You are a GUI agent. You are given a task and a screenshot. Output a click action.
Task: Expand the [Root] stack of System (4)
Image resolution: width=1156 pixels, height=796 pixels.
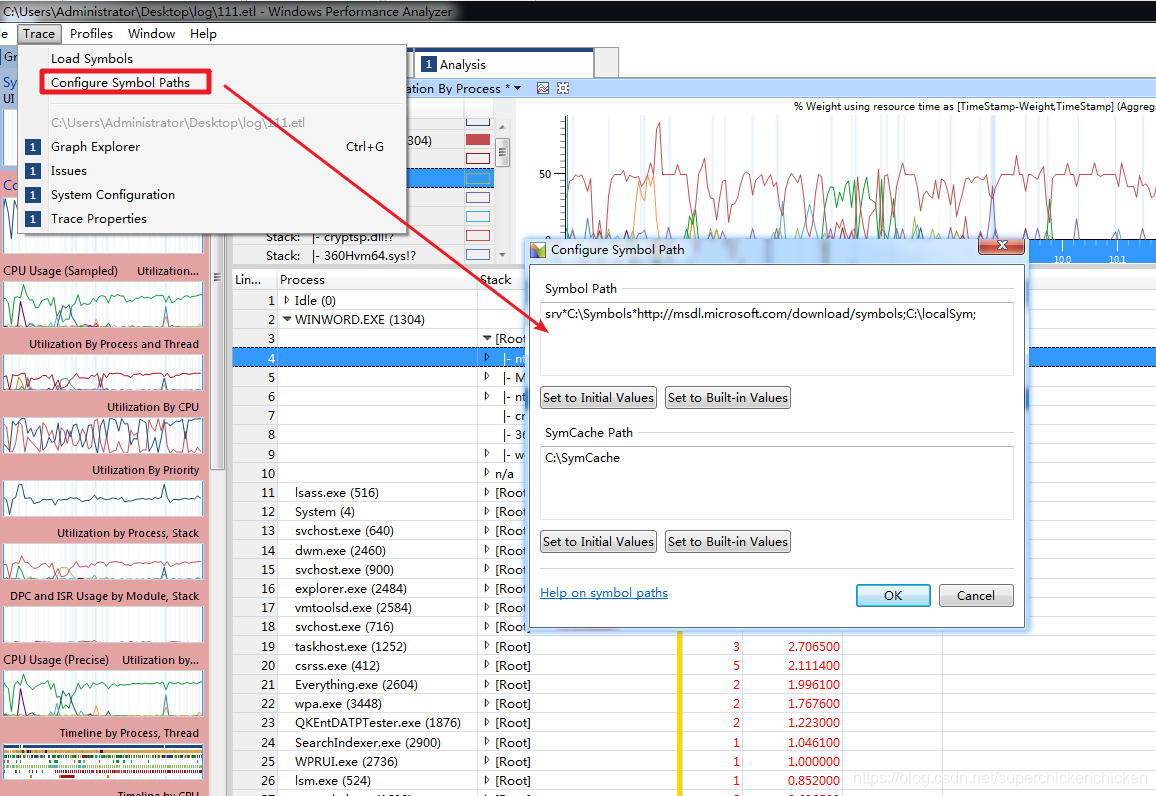tap(487, 511)
